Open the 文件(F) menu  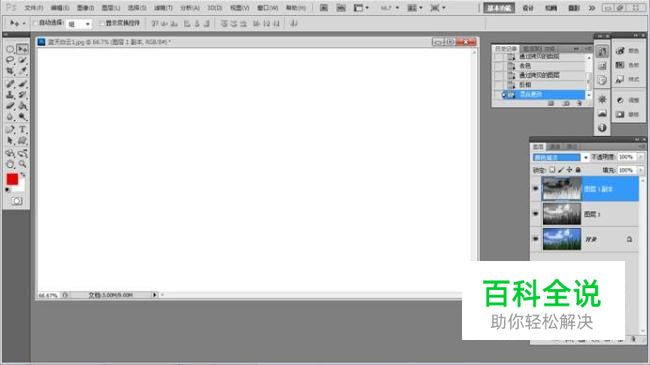click(34, 8)
